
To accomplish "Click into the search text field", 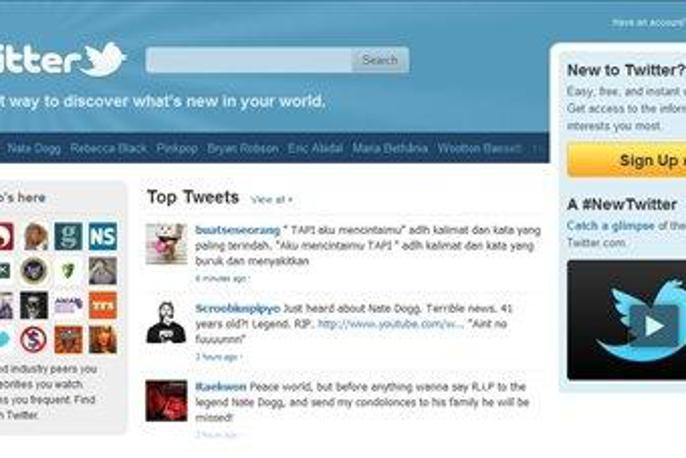I will click(x=248, y=60).
